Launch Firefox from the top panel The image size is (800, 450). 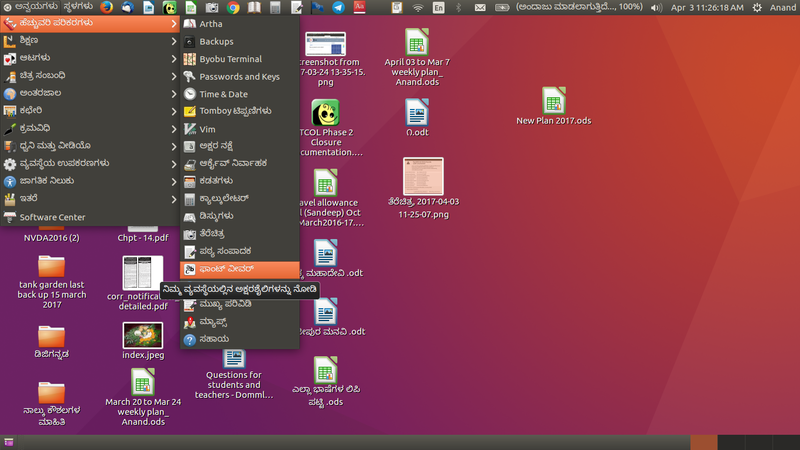(x=107, y=7)
